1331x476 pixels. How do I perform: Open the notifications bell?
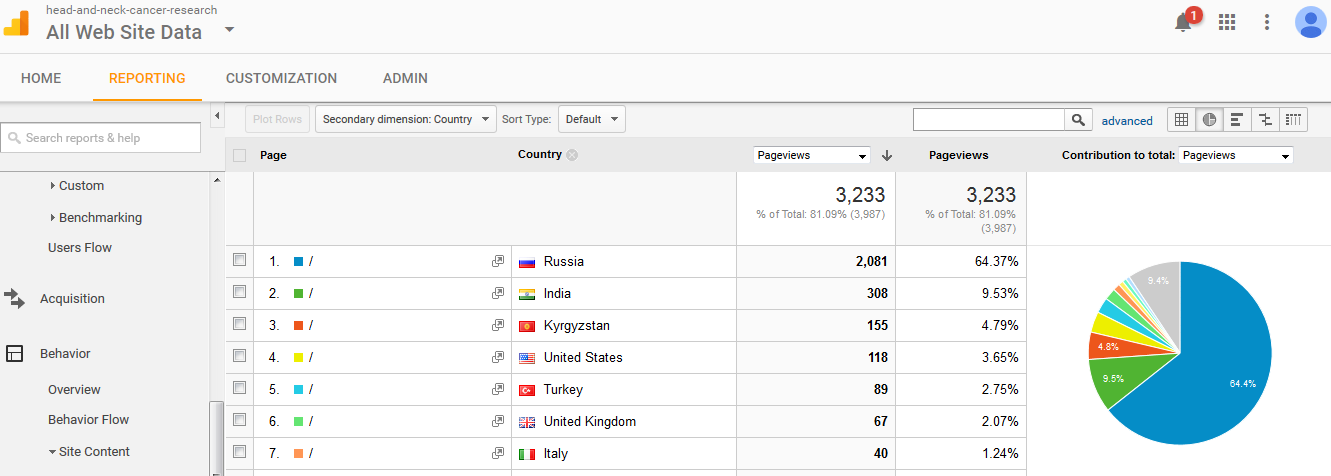1184,22
